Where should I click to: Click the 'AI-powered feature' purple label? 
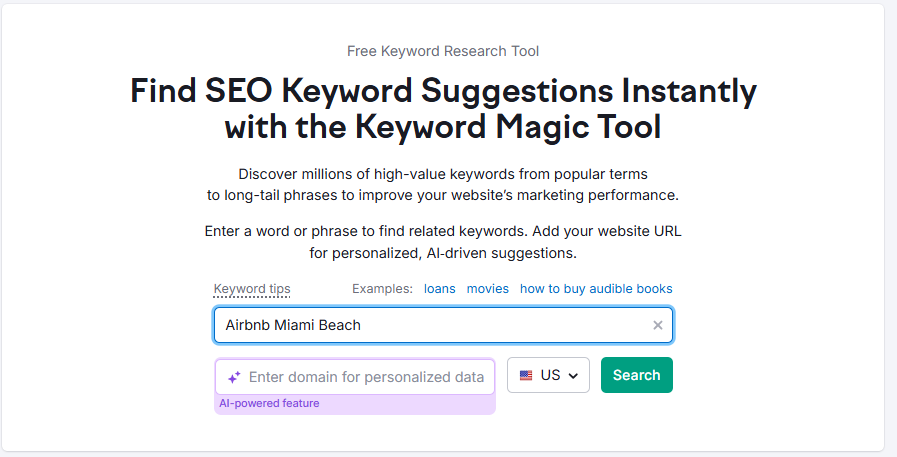[x=269, y=403]
